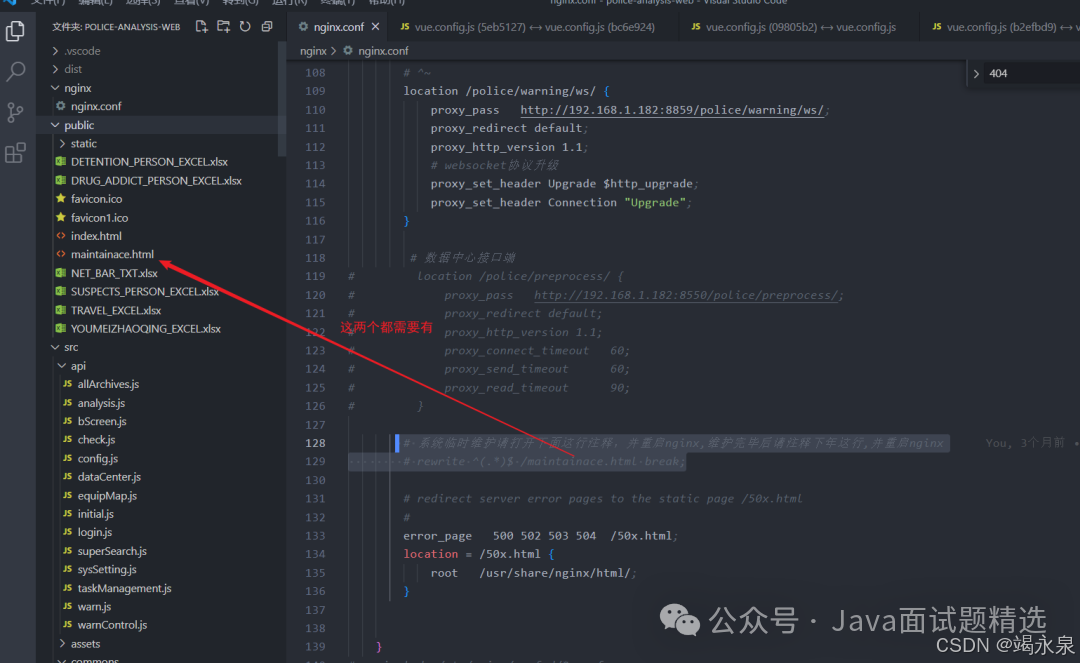Screen dimensions: 1080x663
Task: Expand the dist folder
Action: tap(73, 69)
